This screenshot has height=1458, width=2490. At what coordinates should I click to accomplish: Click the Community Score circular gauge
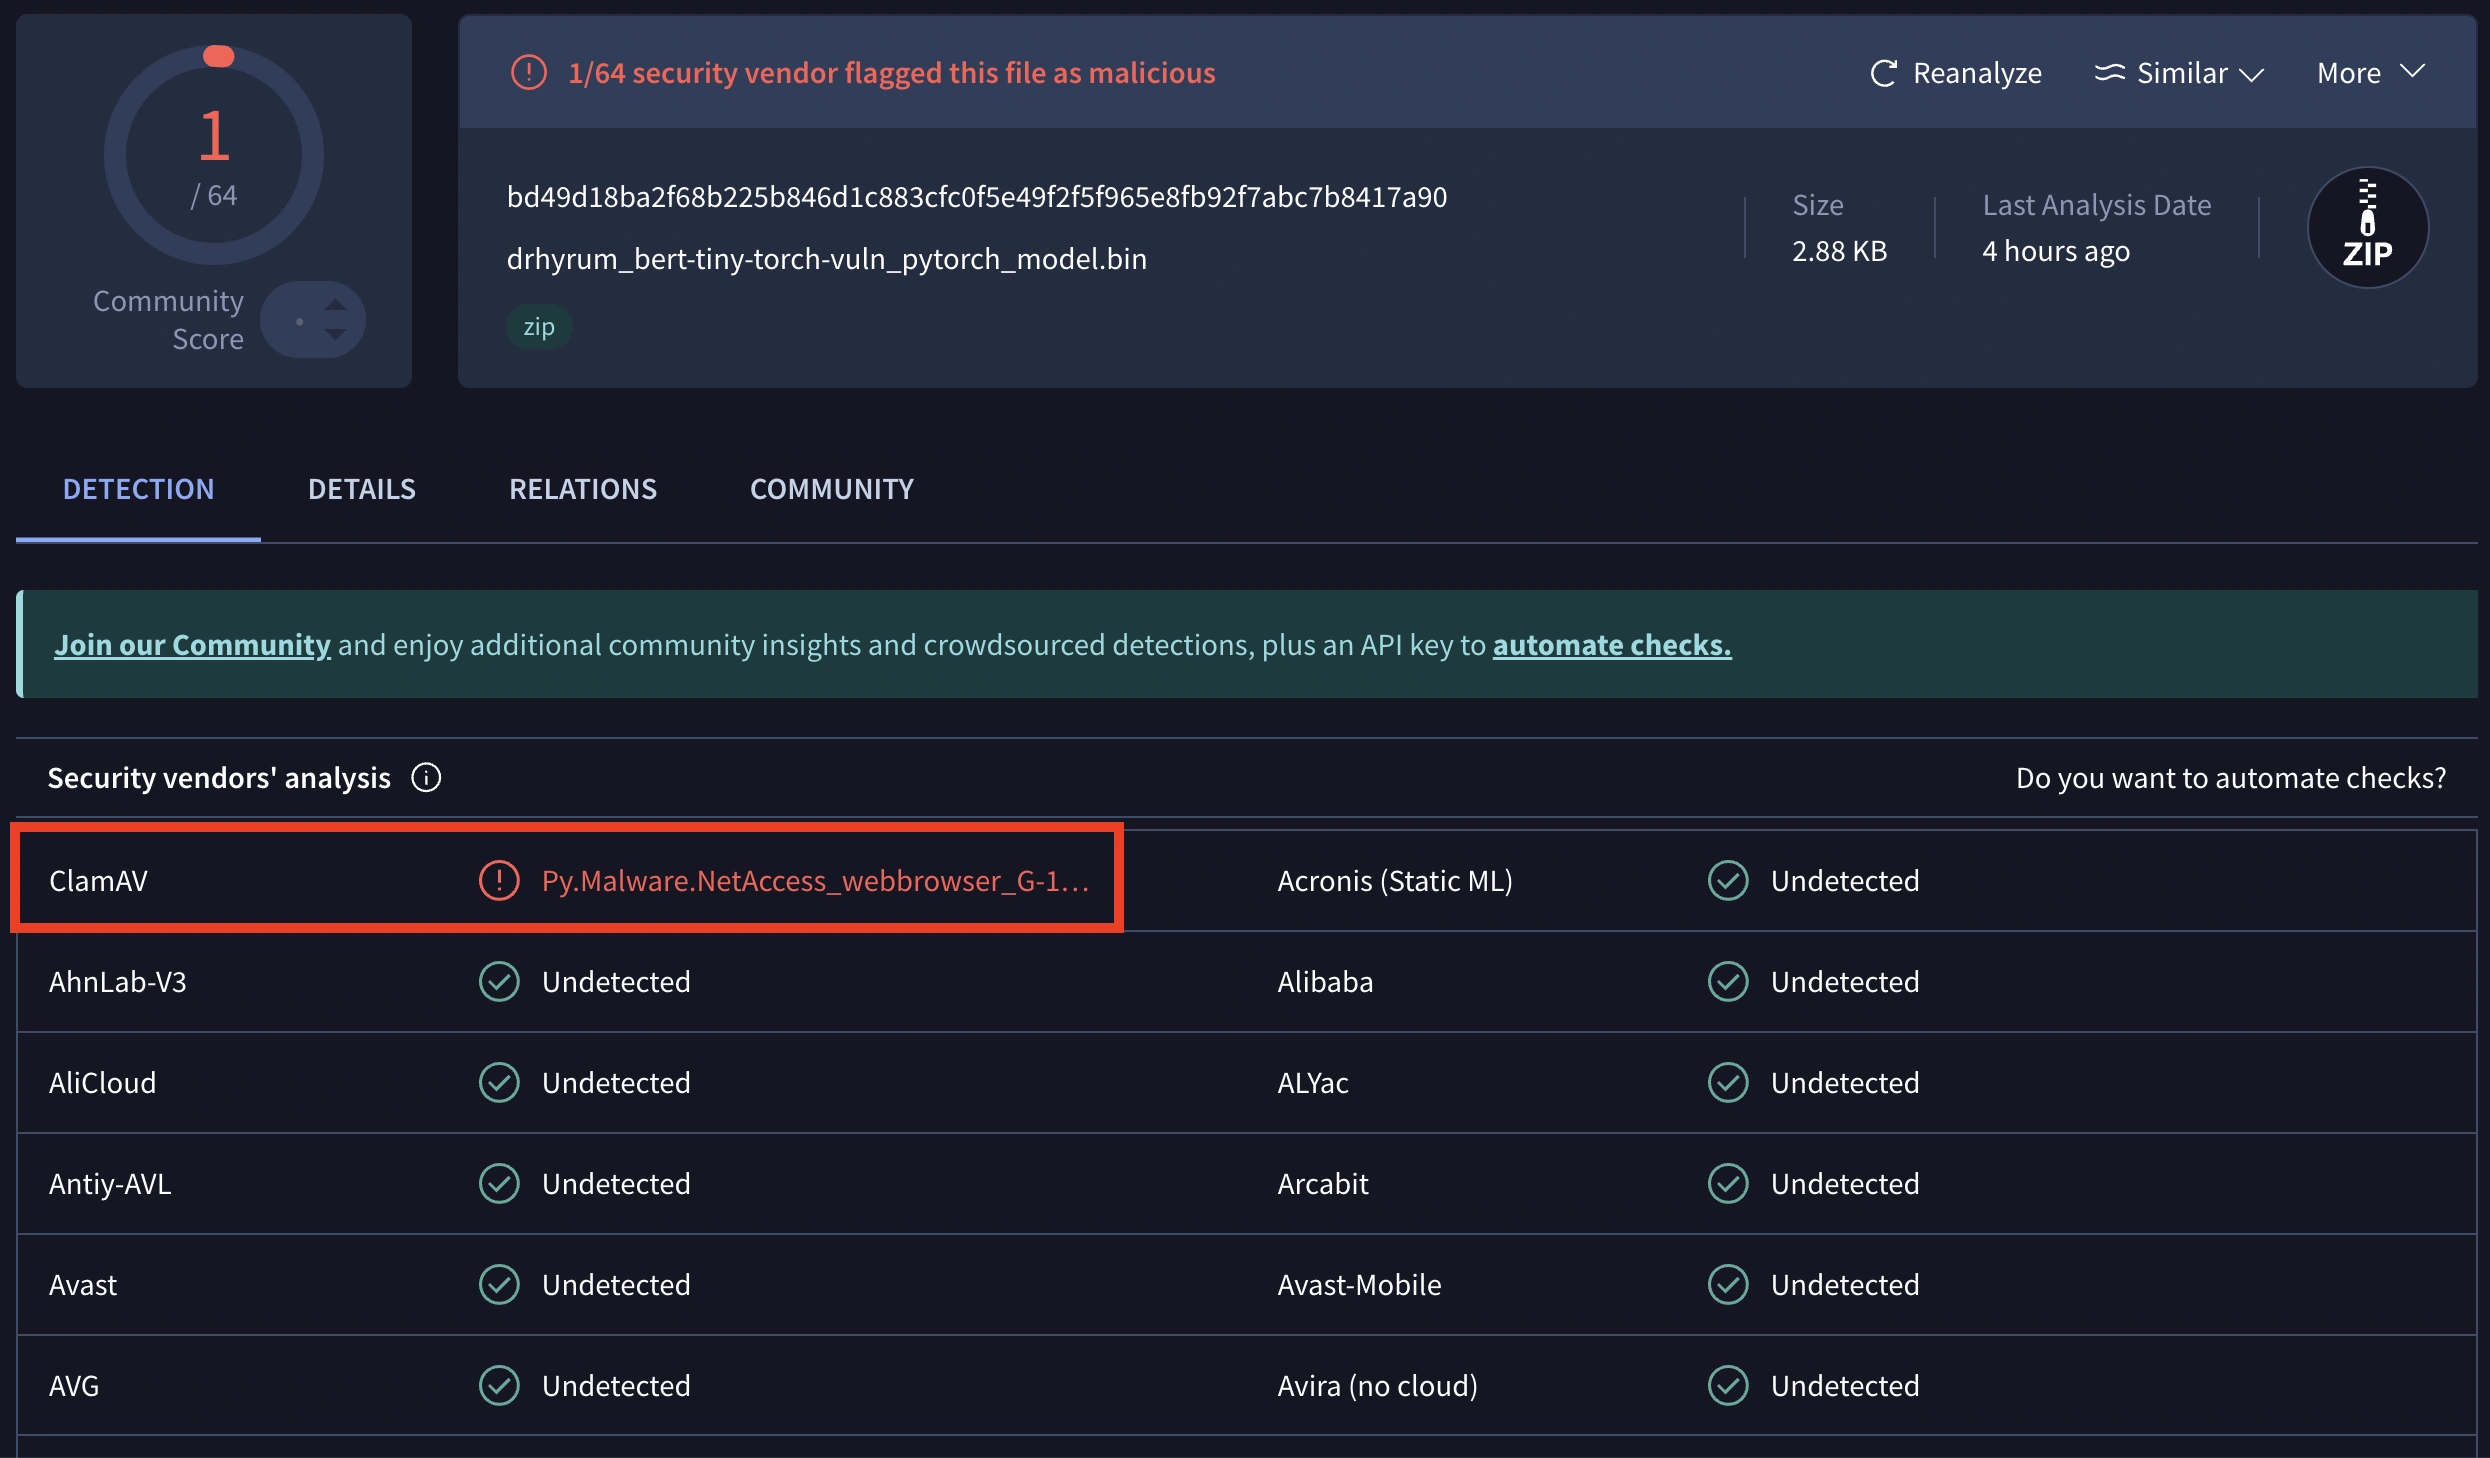[214, 152]
